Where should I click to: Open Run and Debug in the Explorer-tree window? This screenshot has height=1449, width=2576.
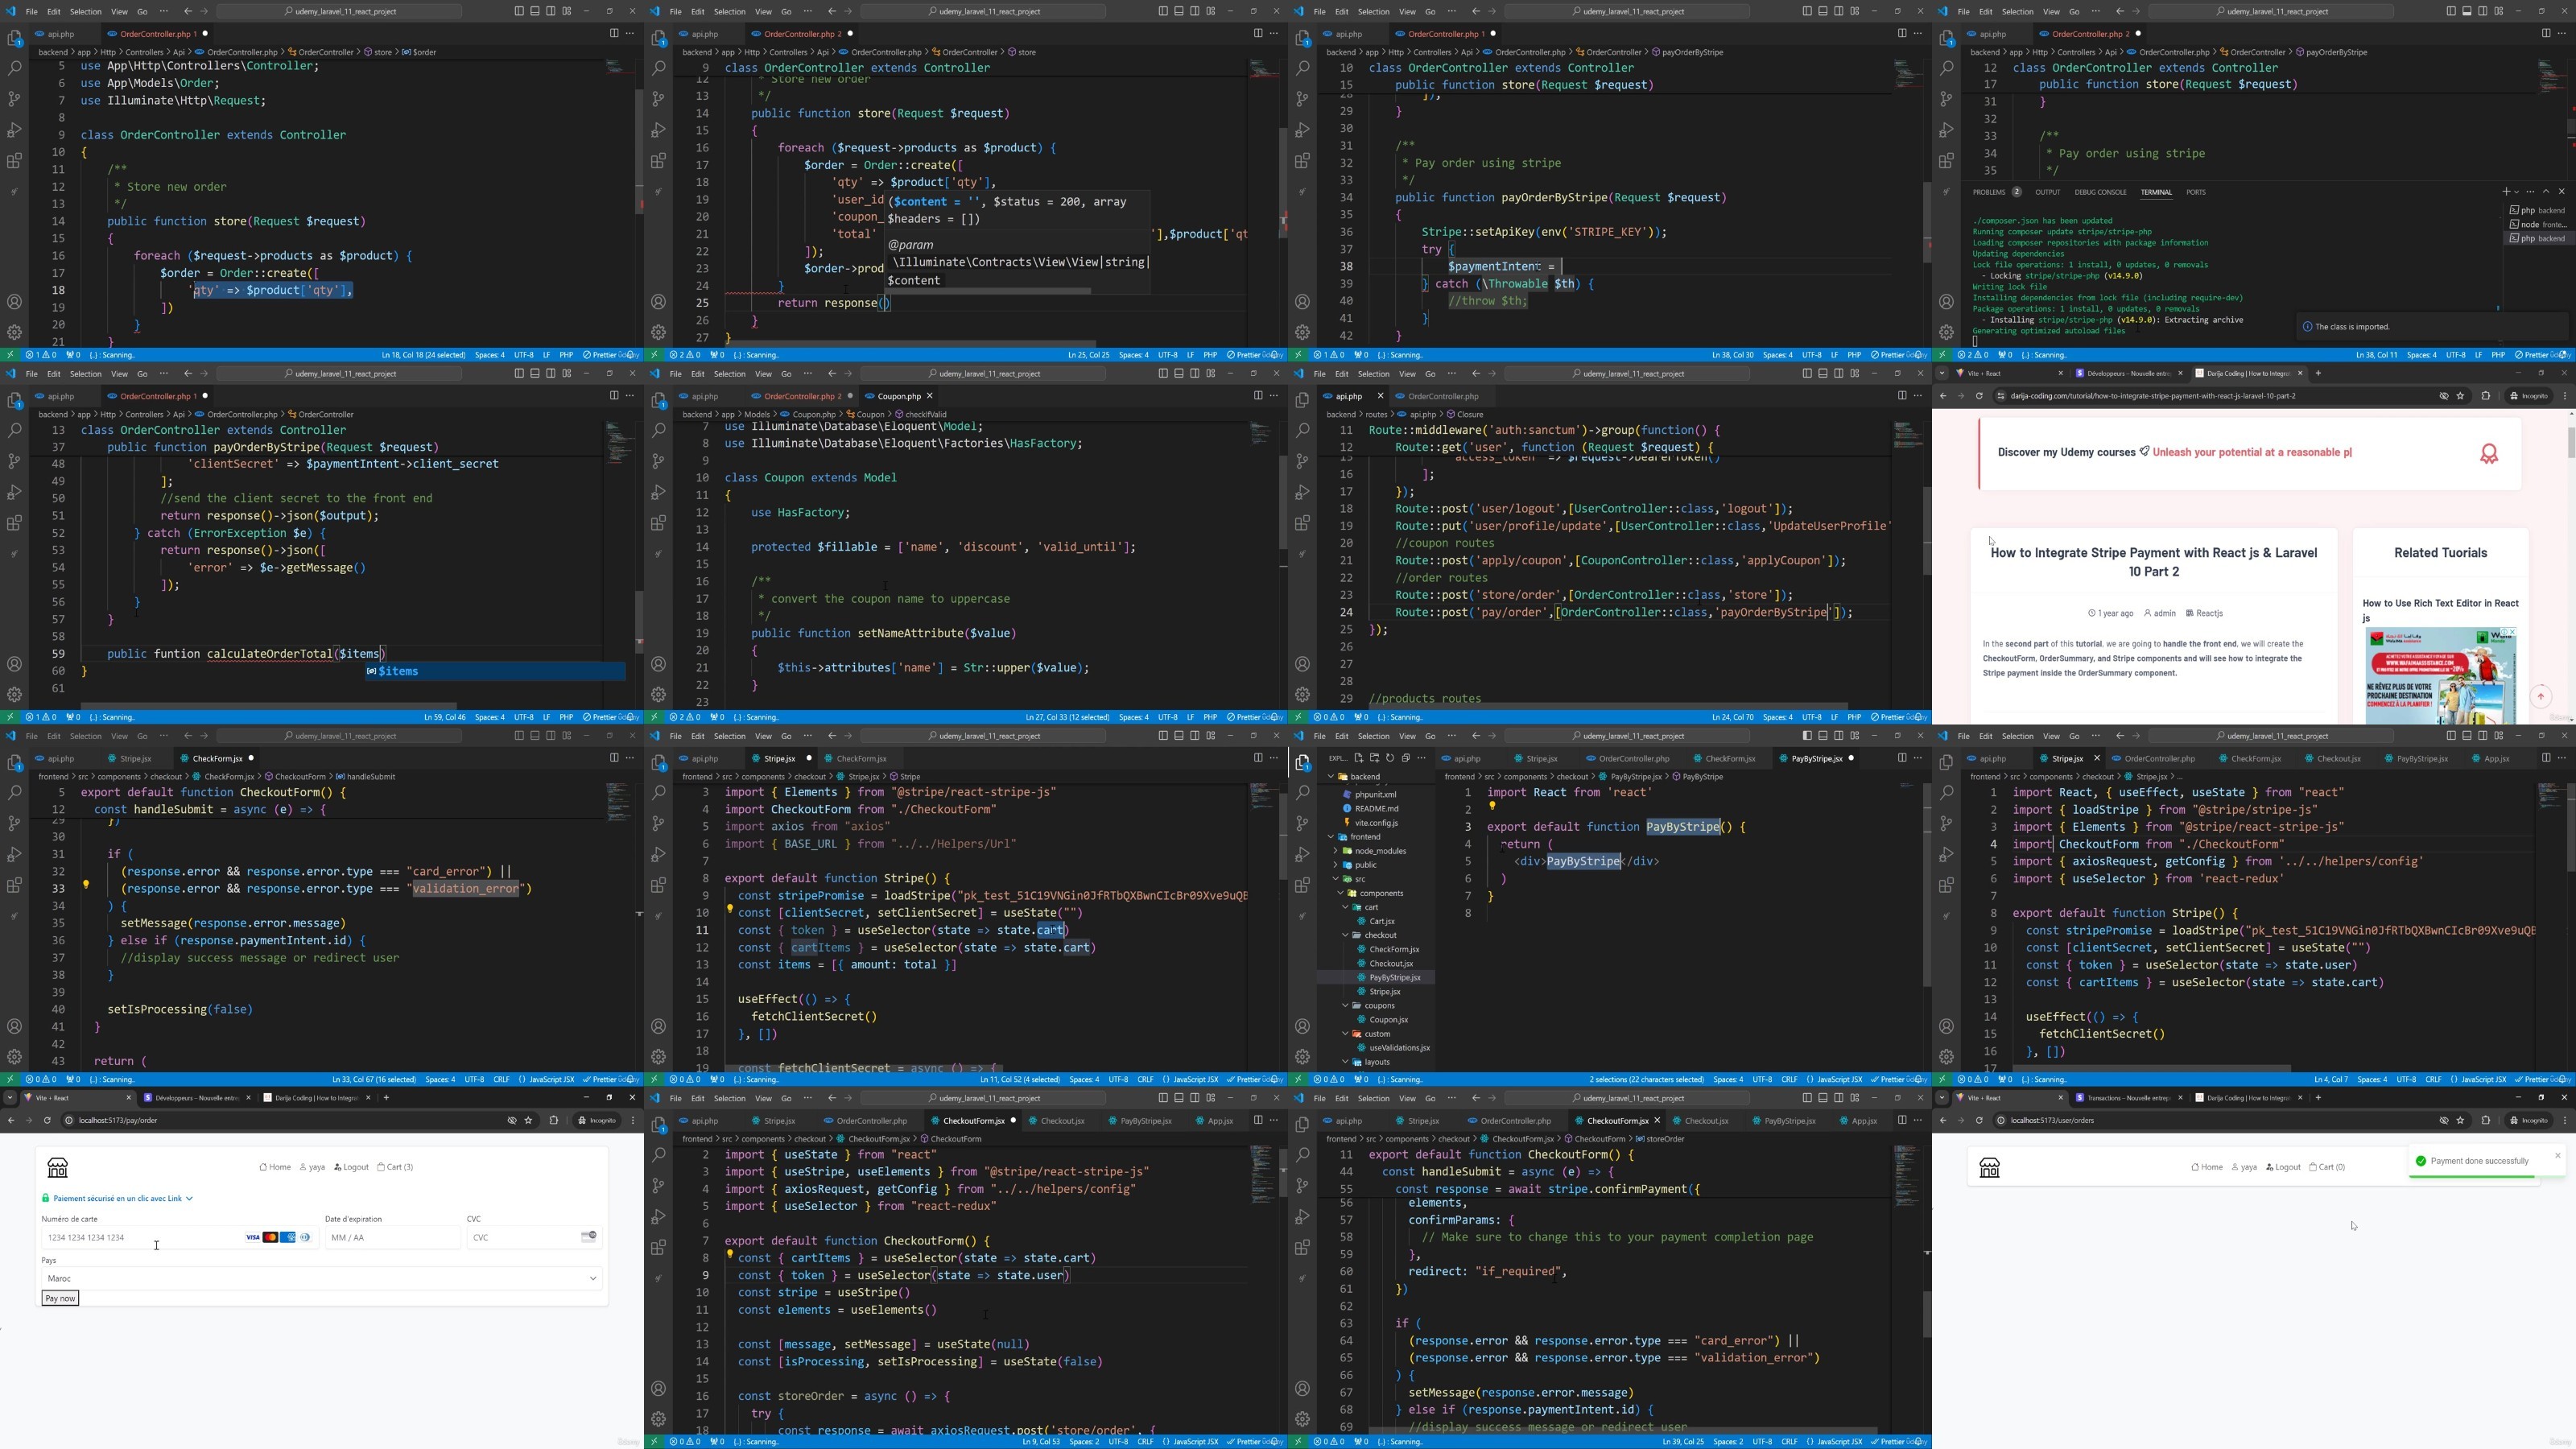1302,855
